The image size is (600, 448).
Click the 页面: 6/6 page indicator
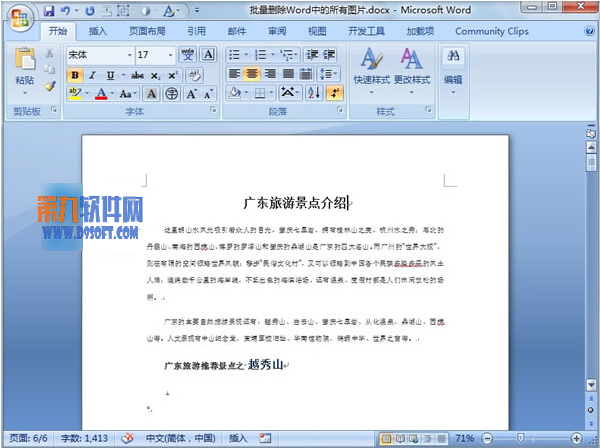click(x=29, y=438)
